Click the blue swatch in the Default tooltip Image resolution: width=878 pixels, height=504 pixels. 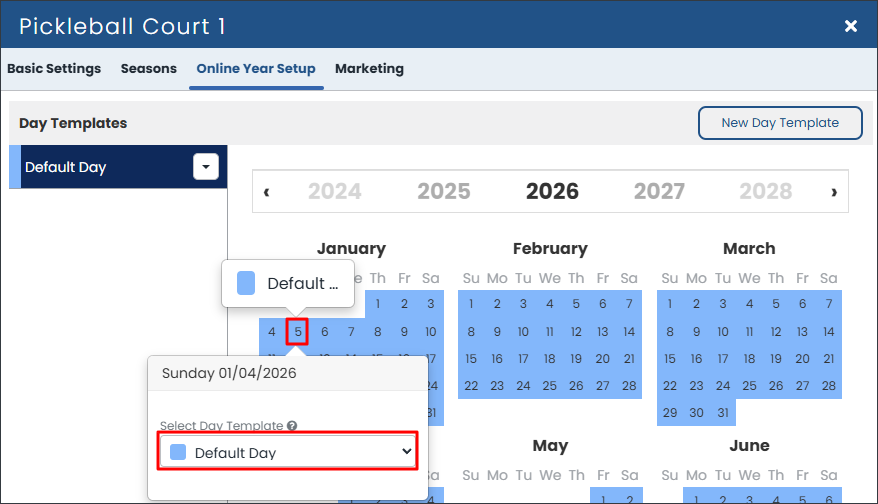tap(246, 283)
